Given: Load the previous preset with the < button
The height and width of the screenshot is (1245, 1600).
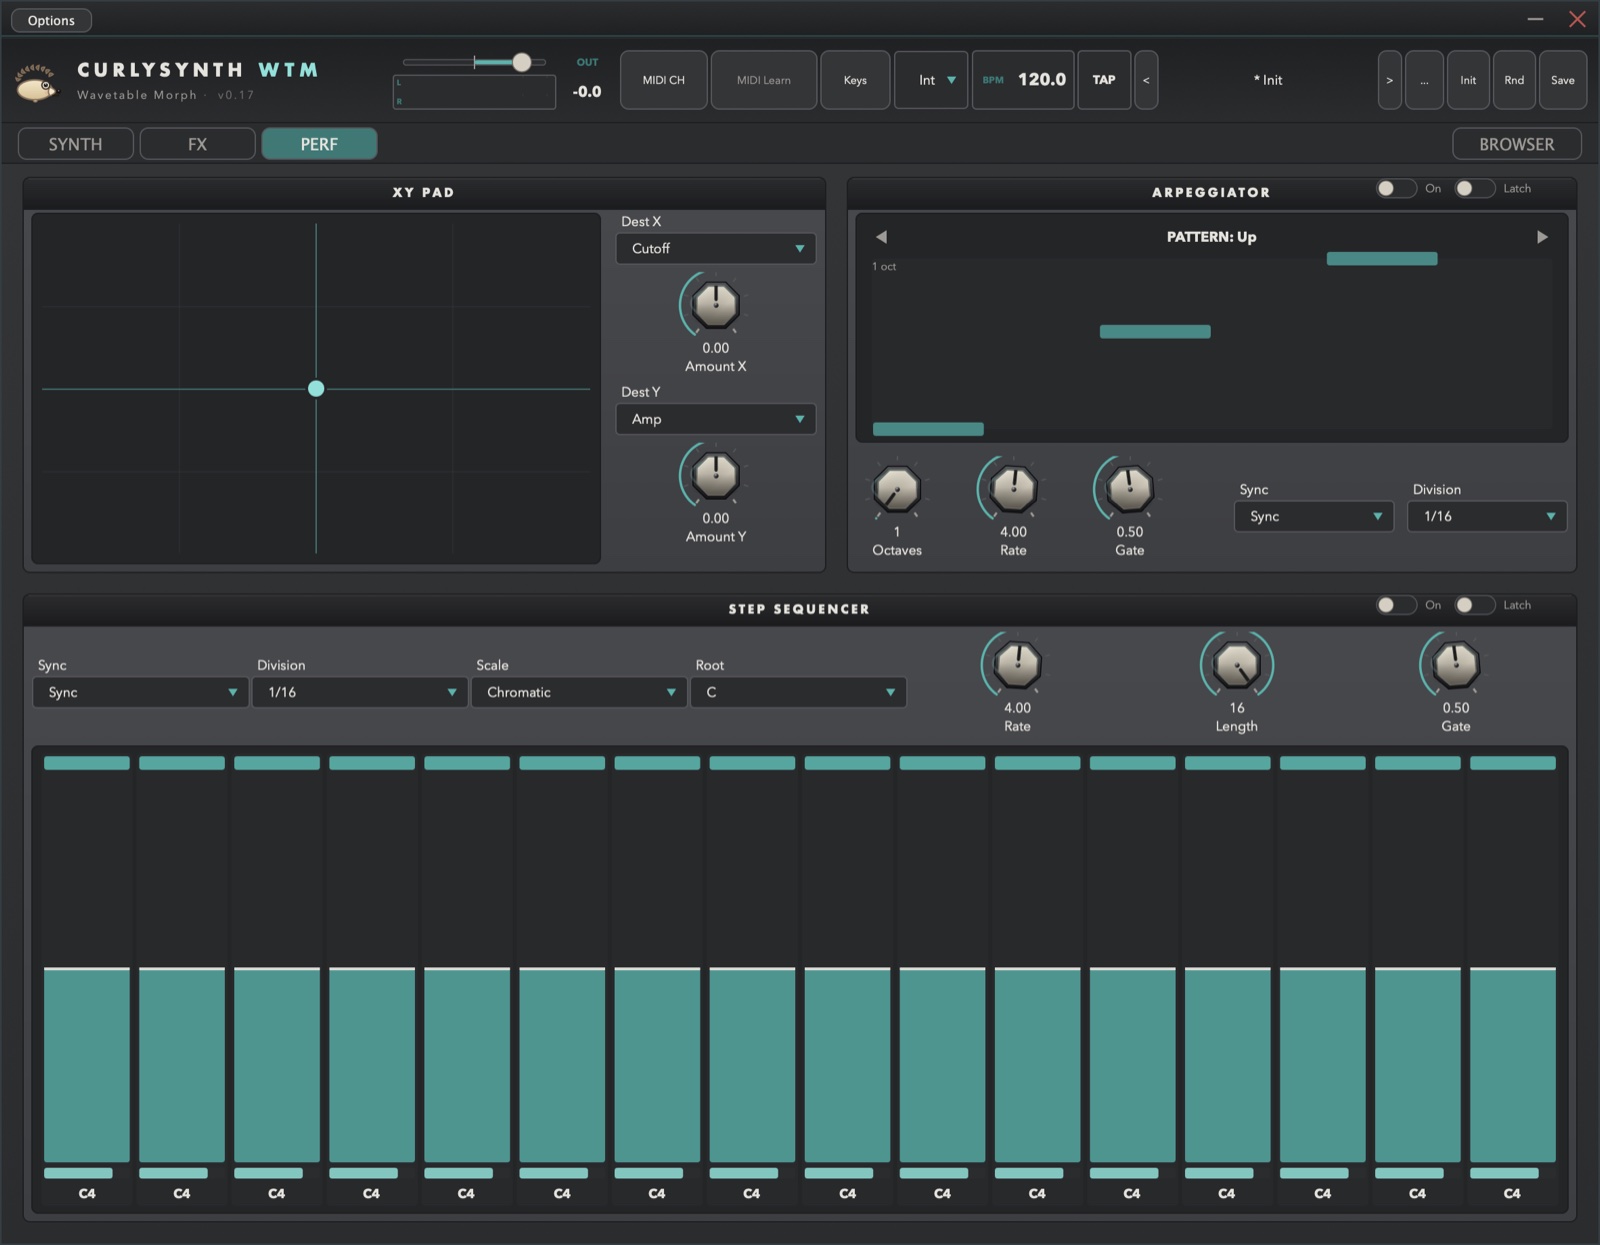Looking at the screenshot, I should pyautogui.click(x=1146, y=80).
